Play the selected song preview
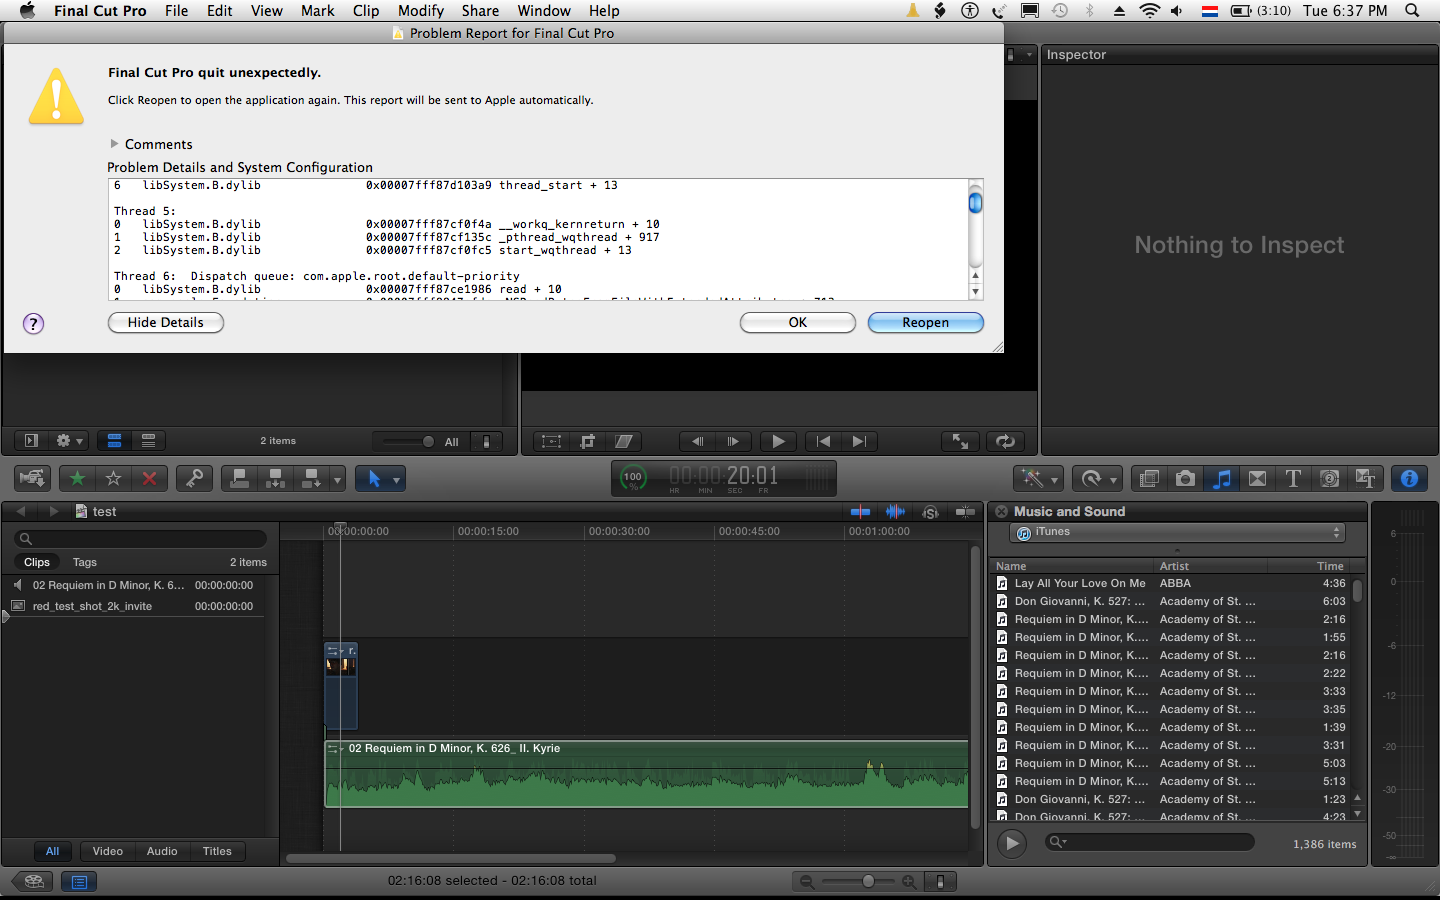This screenshot has width=1440, height=900. pyautogui.click(x=1012, y=843)
